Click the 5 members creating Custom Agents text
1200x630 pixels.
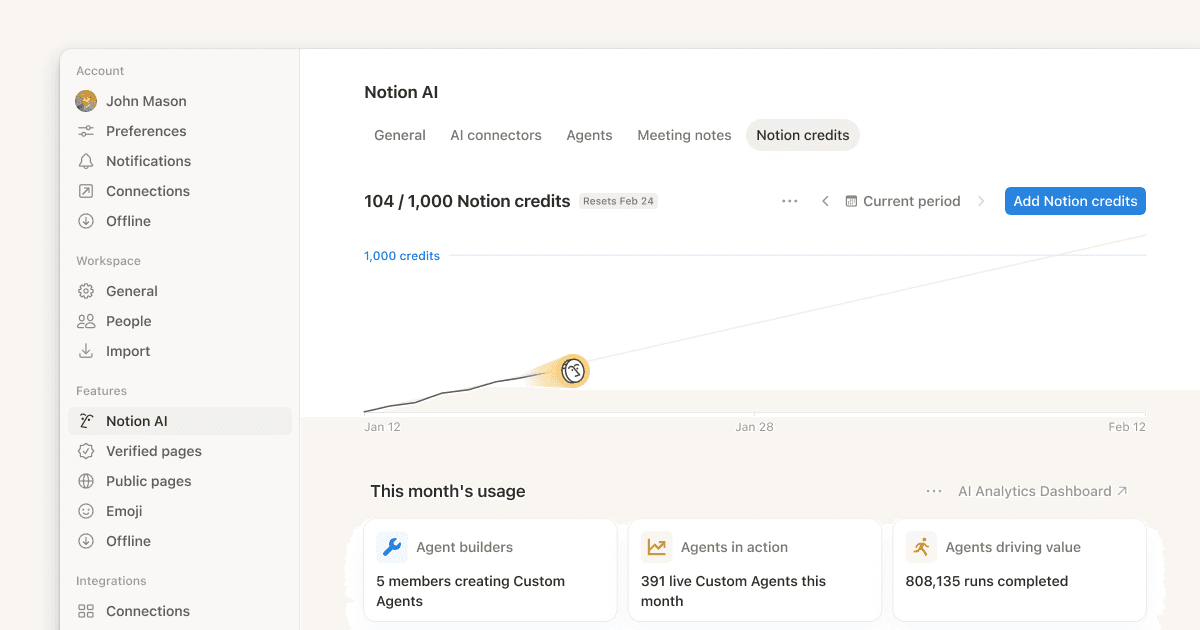click(471, 591)
